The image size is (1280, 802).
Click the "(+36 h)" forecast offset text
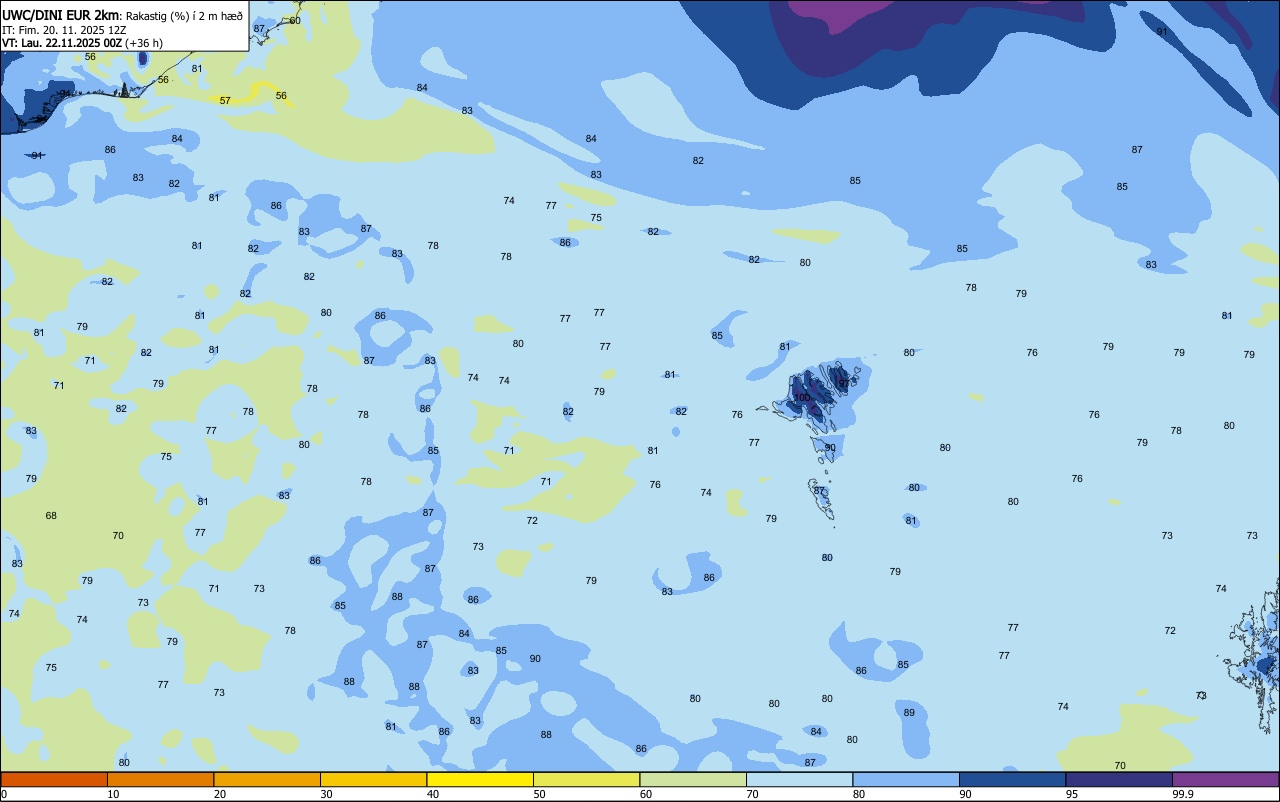pyautogui.click(x=144, y=43)
